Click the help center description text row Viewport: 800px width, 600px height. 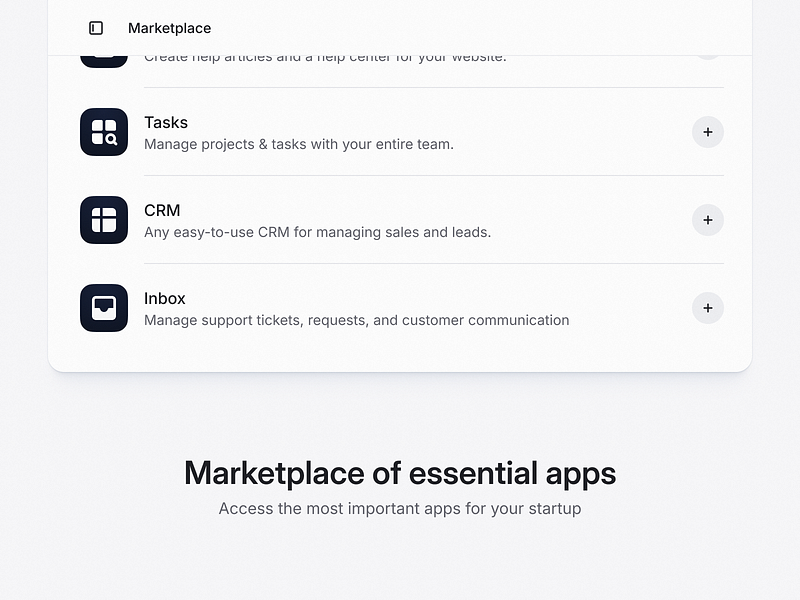pyautogui.click(x=325, y=59)
